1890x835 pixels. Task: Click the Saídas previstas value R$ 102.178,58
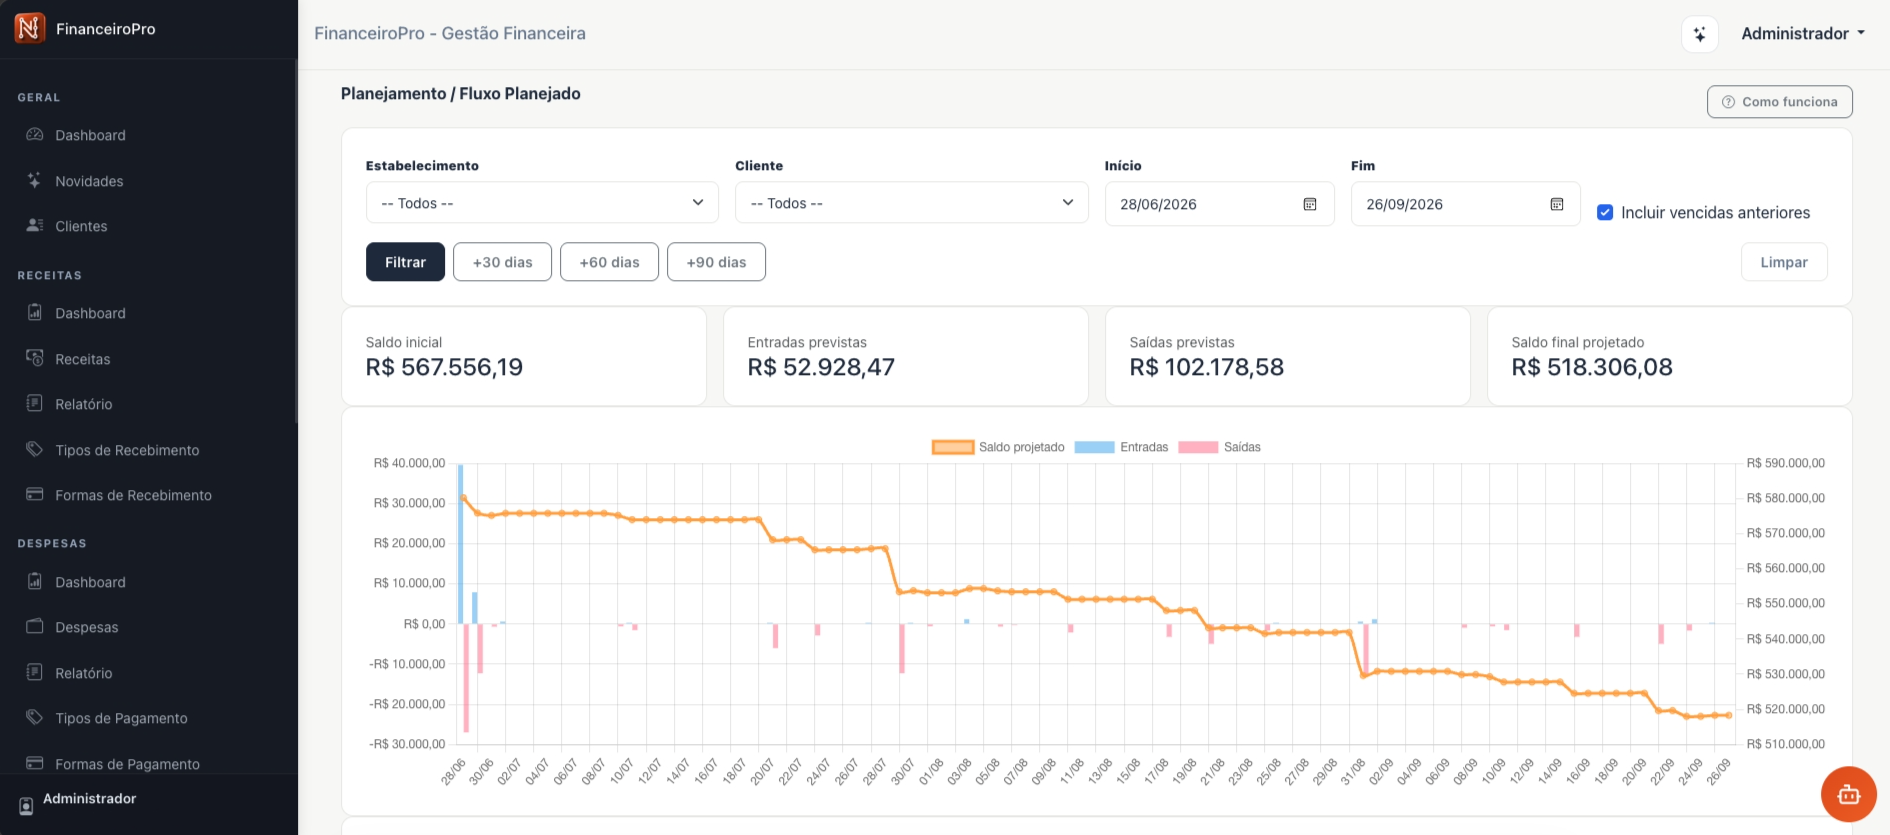pos(1206,367)
